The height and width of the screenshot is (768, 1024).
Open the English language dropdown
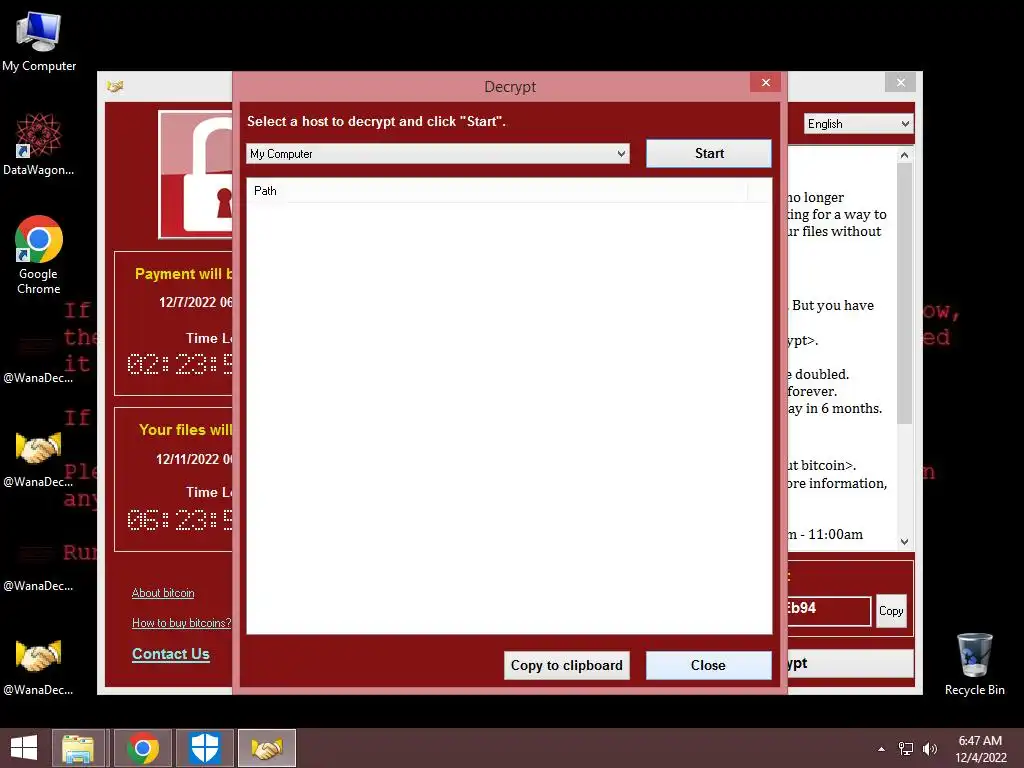click(x=858, y=123)
